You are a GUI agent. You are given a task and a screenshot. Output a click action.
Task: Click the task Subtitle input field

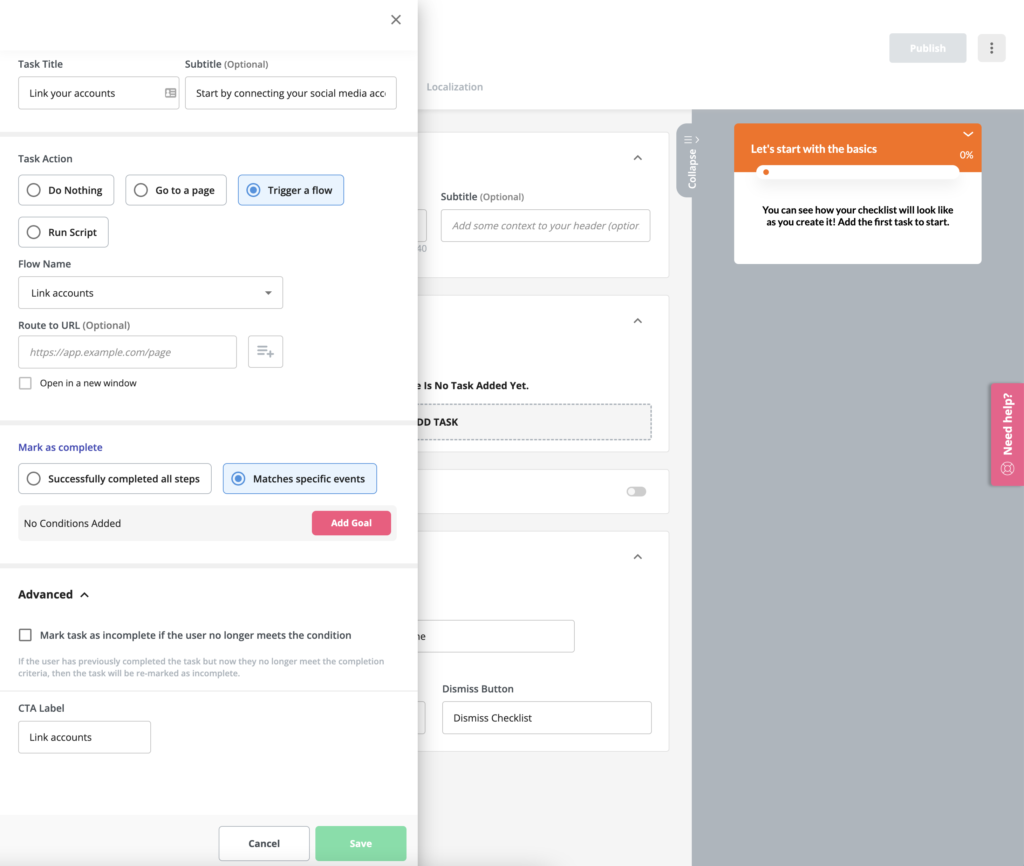click(x=291, y=93)
